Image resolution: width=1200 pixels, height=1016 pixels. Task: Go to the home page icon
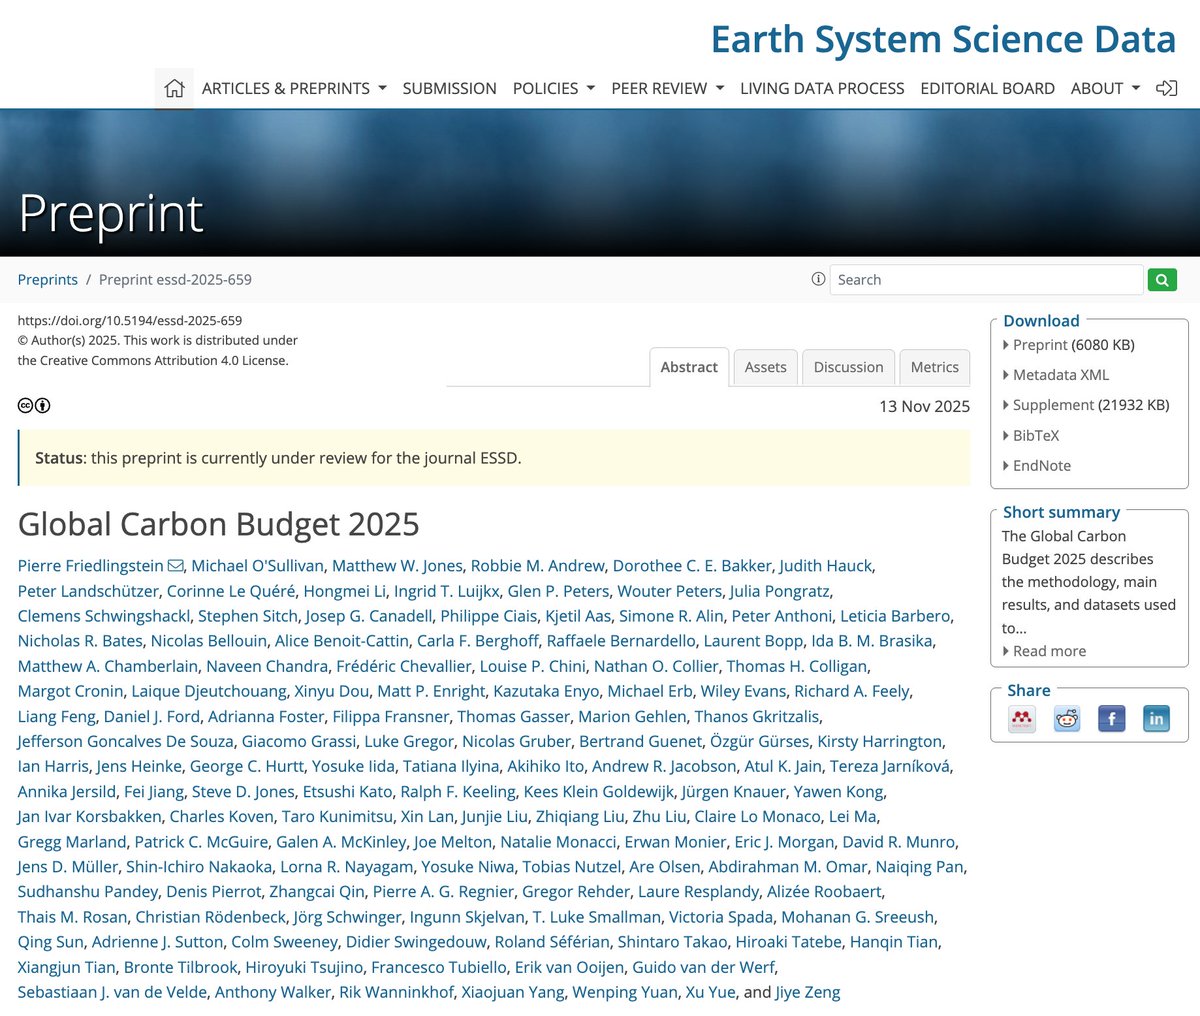[x=174, y=88]
